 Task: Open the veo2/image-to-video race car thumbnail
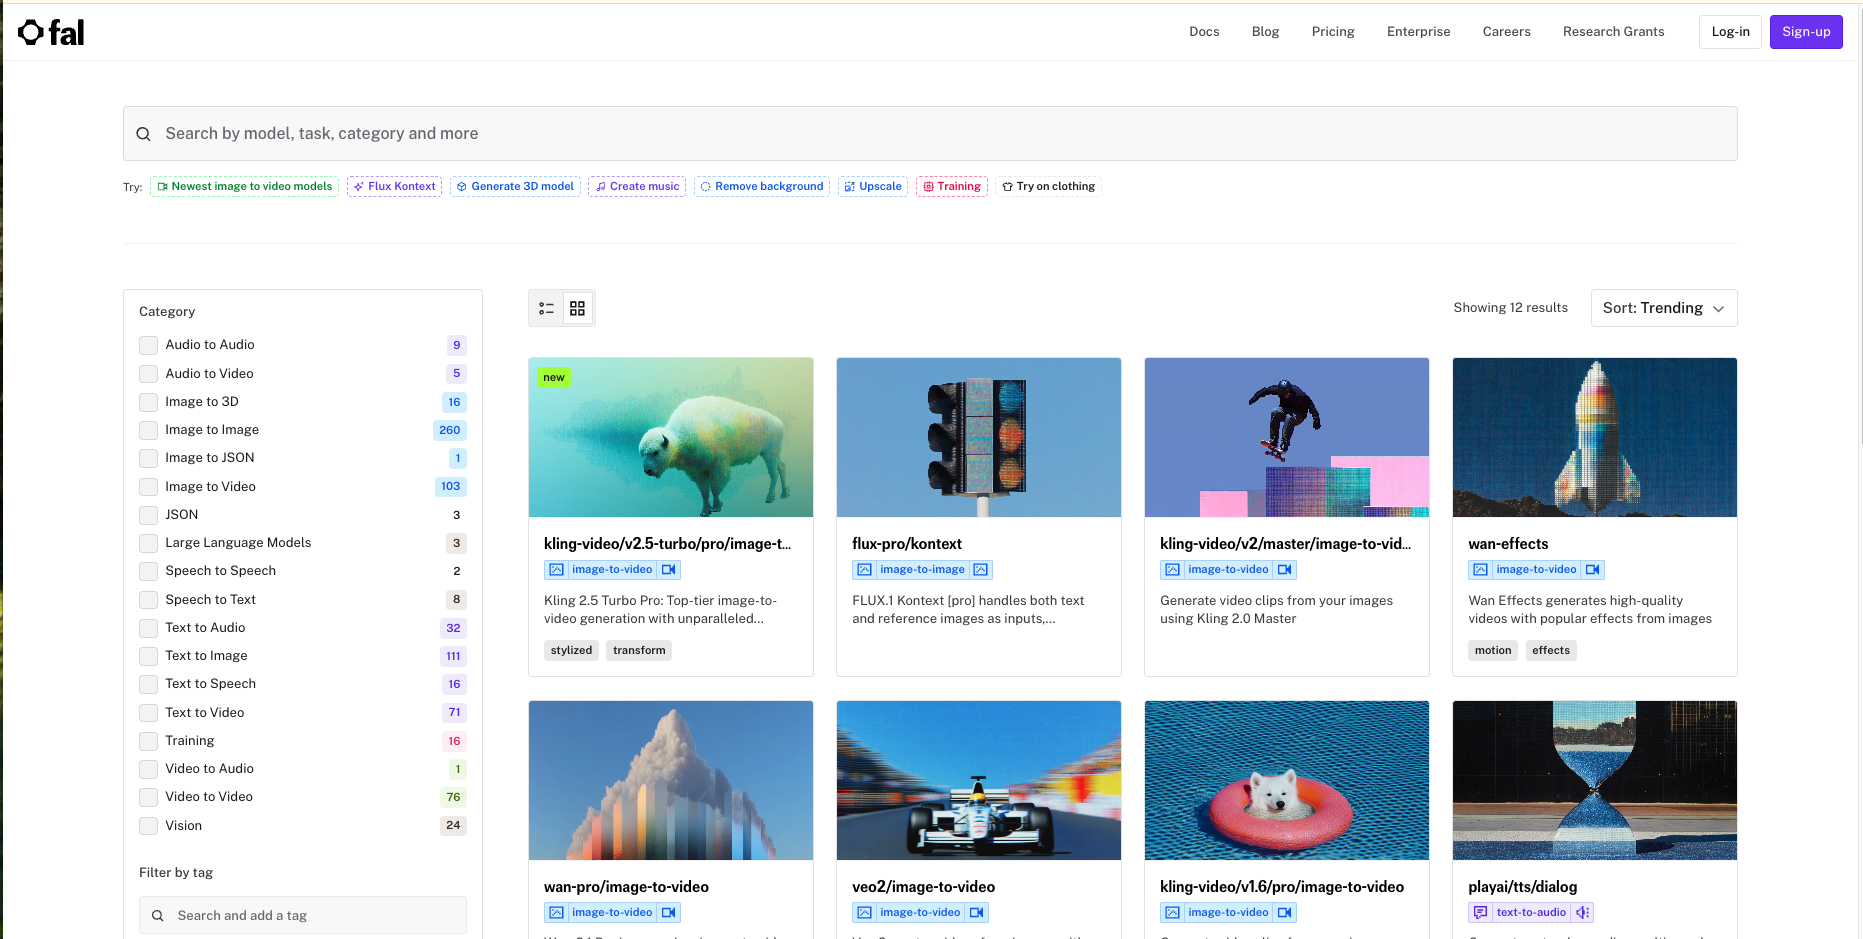tap(978, 780)
